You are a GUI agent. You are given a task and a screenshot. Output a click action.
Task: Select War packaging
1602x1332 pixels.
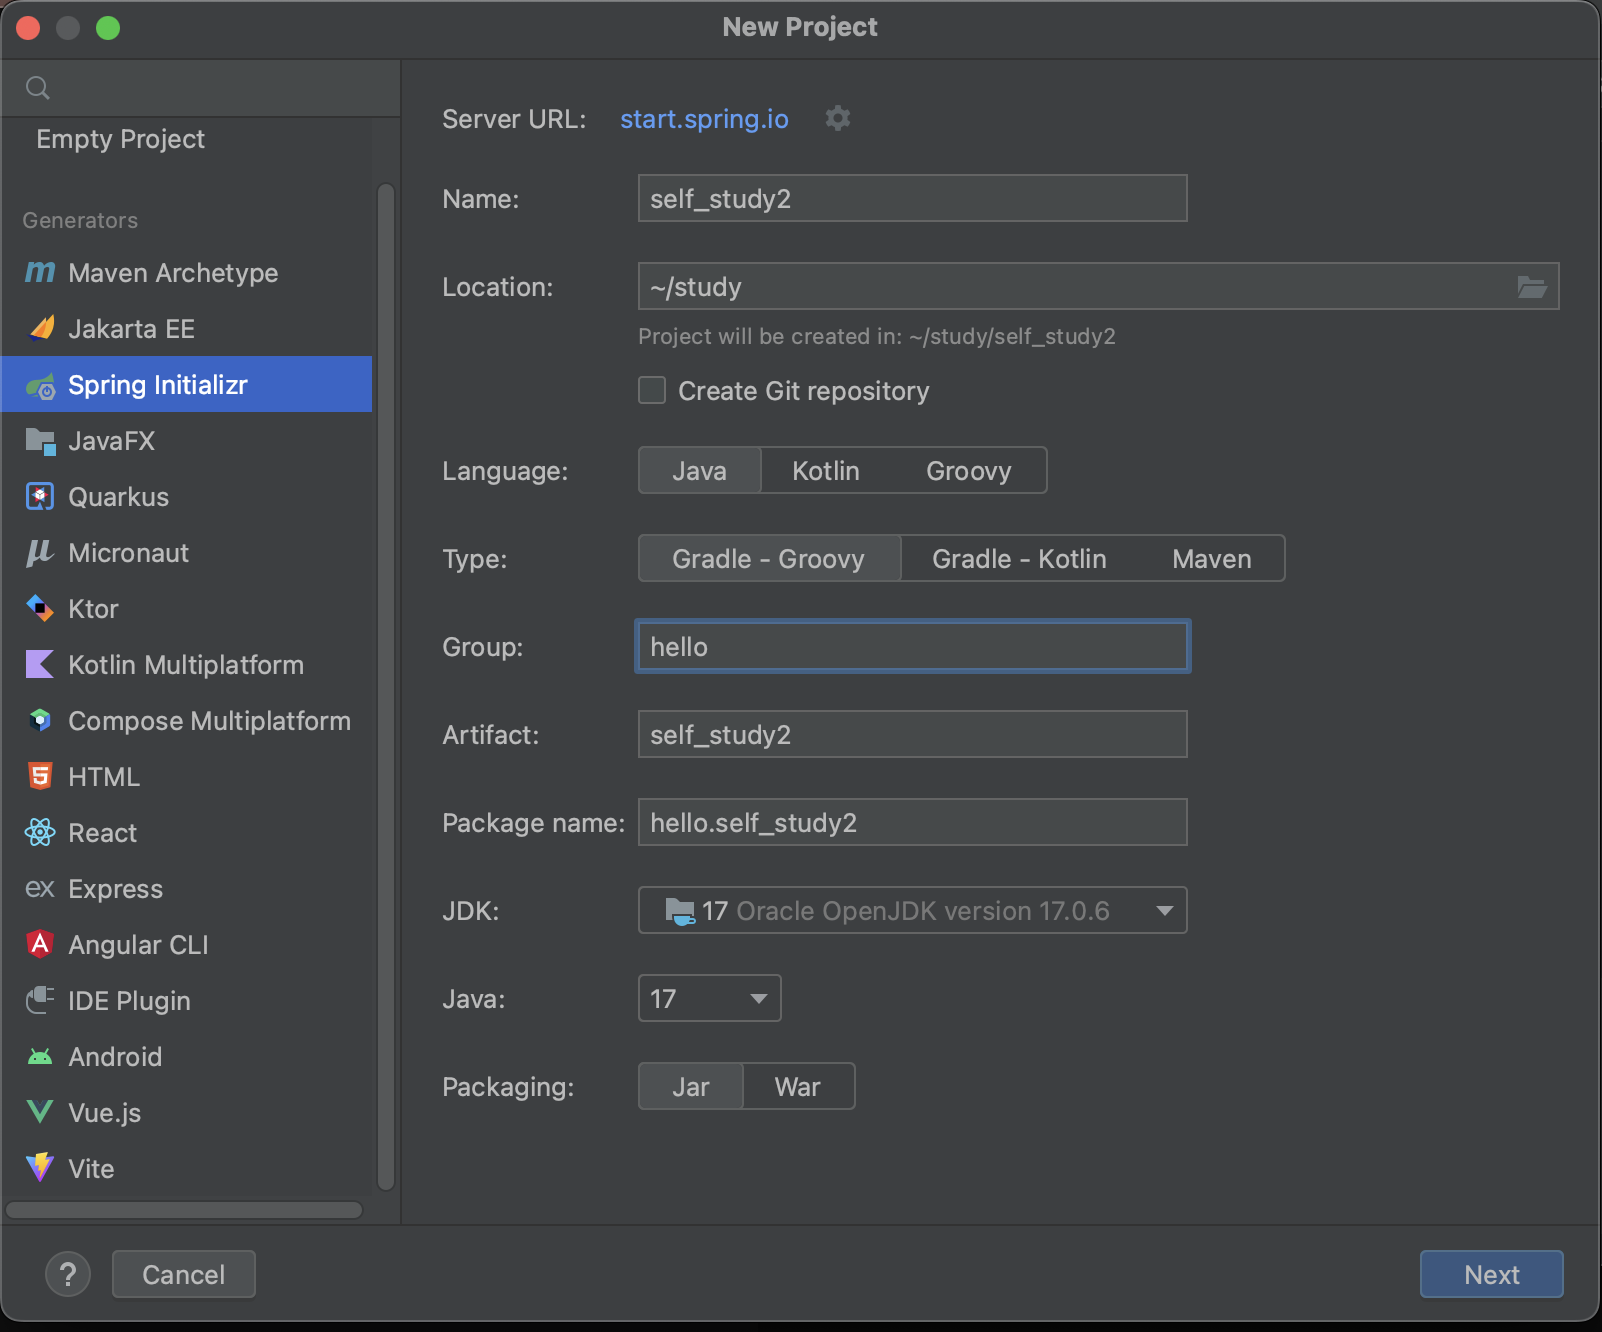coord(798,1086)
